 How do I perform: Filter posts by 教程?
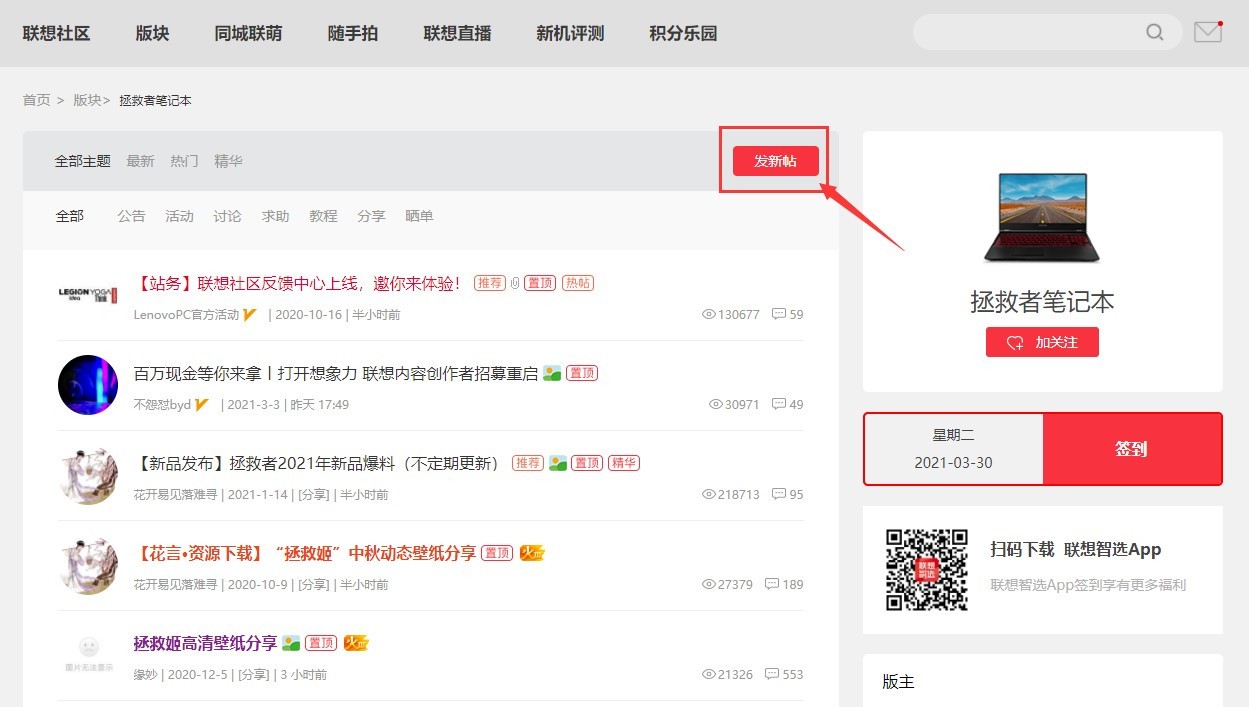point(323,216)
